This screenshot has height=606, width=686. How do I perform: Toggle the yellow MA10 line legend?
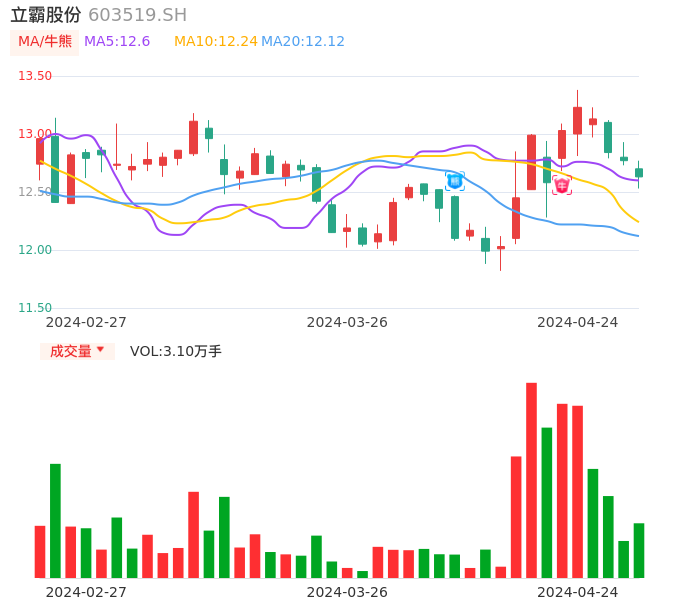(x=216, y=42)
